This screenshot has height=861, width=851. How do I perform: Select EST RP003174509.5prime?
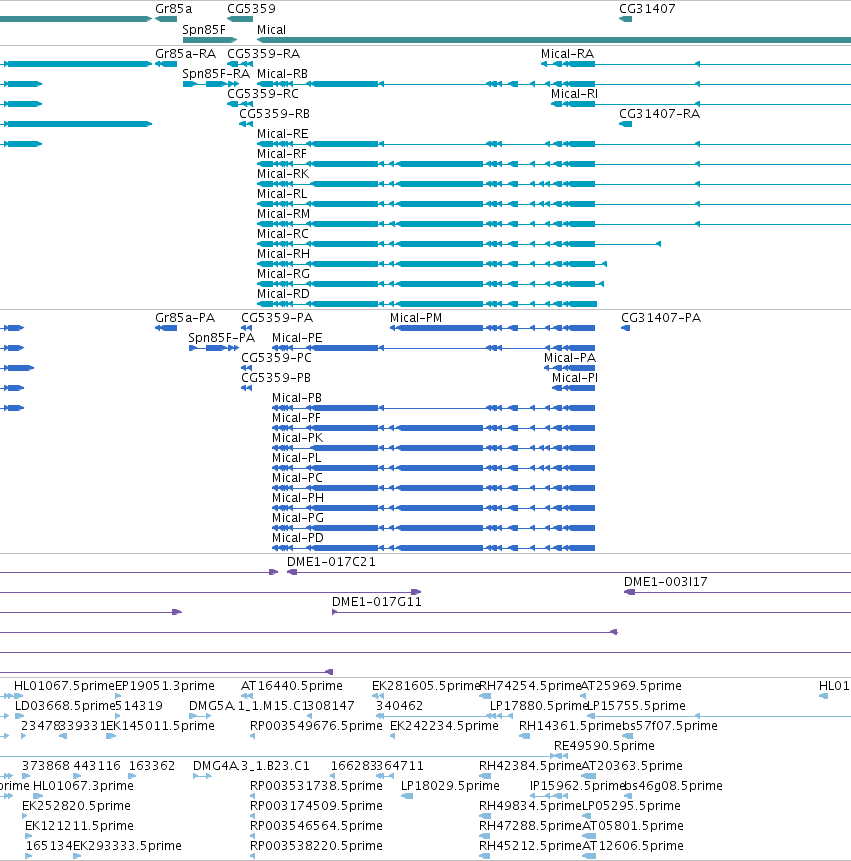click(252, 816)
